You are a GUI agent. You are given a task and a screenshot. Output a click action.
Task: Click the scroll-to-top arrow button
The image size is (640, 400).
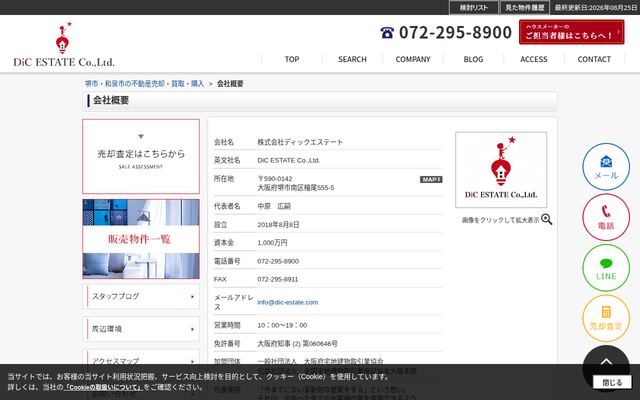tap(606, 362)
